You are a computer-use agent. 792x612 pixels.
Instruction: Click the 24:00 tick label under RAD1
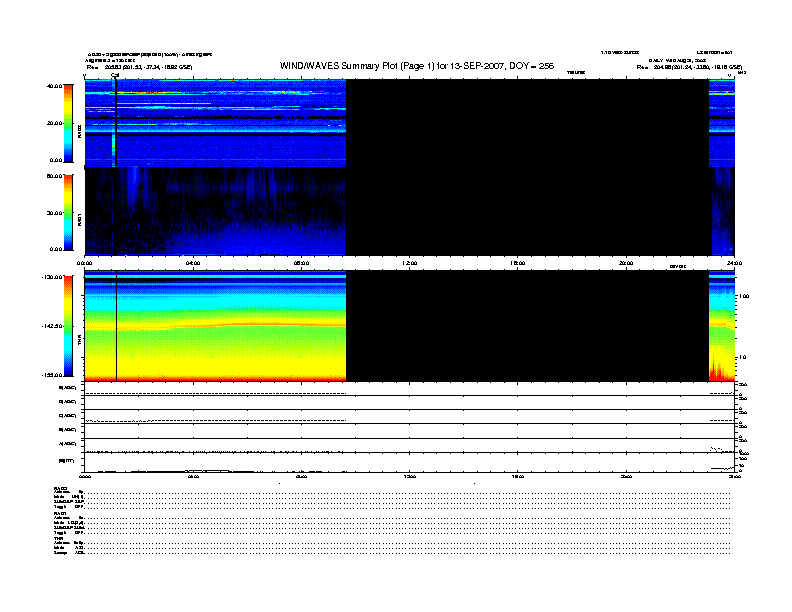click(x=734, y=263)
